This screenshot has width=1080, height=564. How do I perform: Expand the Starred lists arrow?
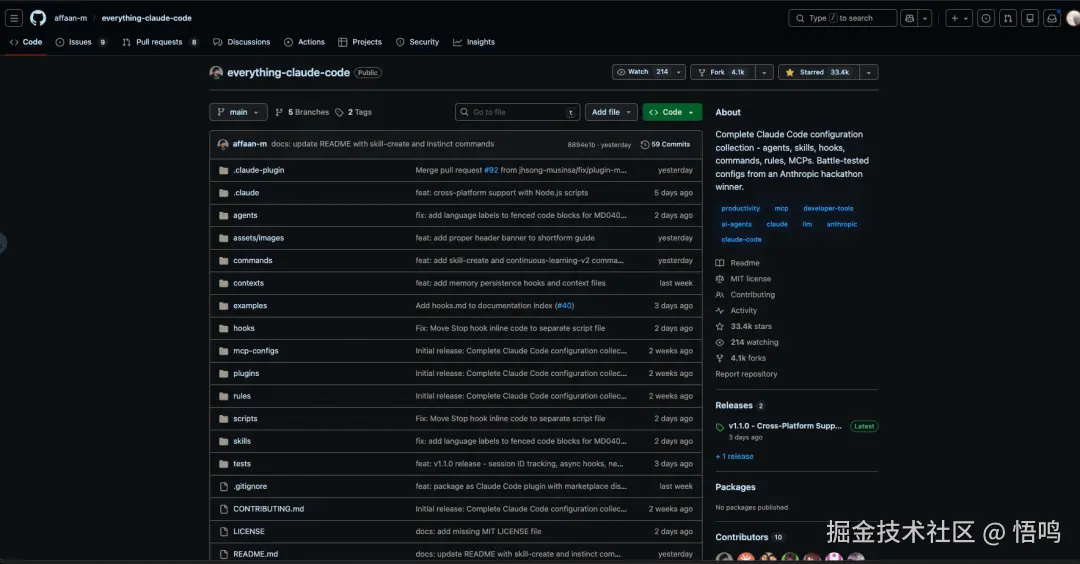click(869, 72)
